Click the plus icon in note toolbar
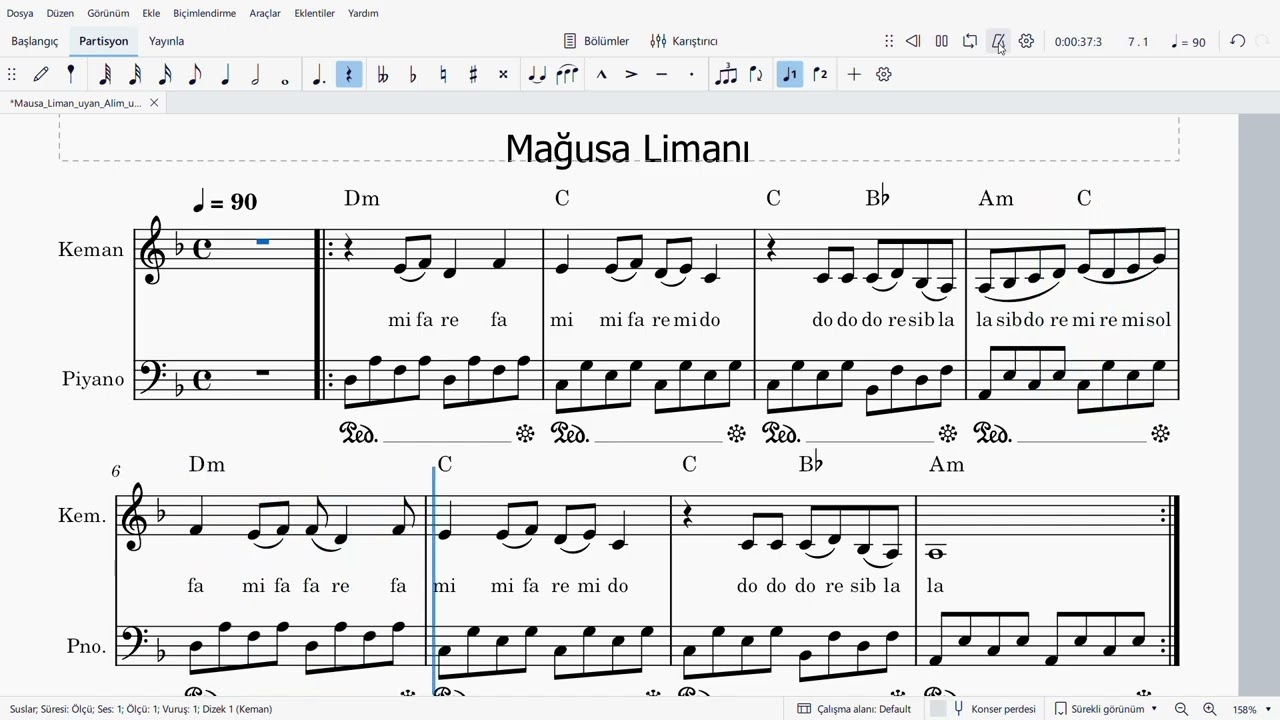 tap(854, 74)
